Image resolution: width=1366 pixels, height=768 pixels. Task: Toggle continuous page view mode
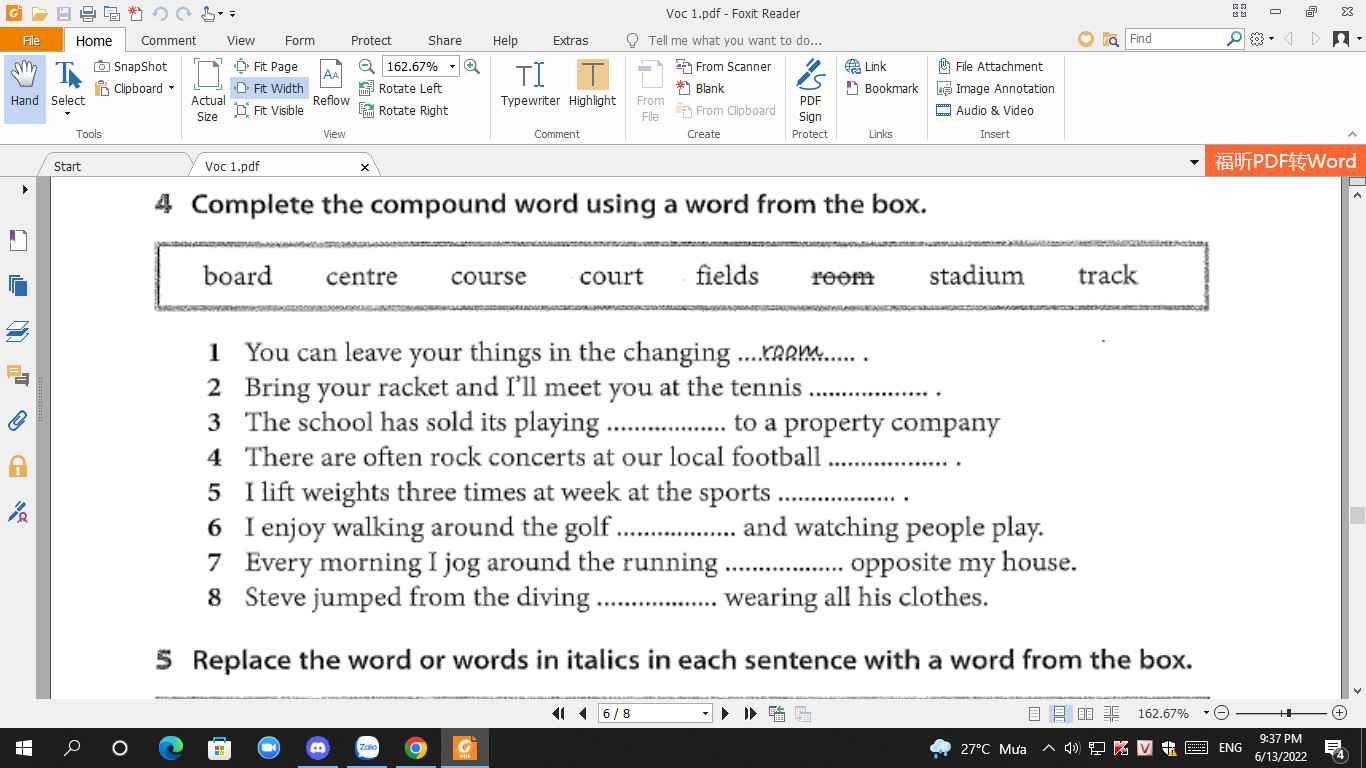1059,713
